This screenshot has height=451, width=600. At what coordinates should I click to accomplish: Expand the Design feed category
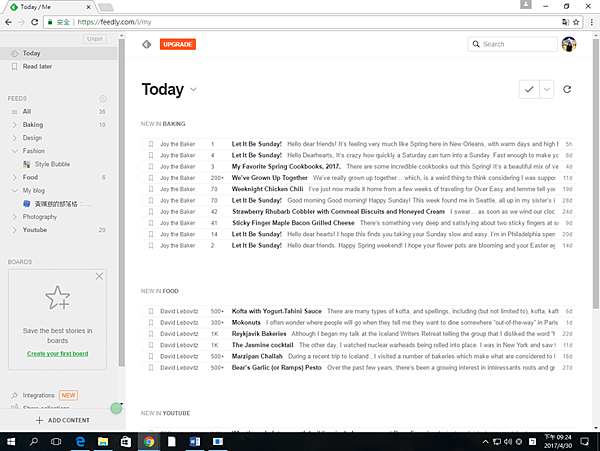pos(15,138)
